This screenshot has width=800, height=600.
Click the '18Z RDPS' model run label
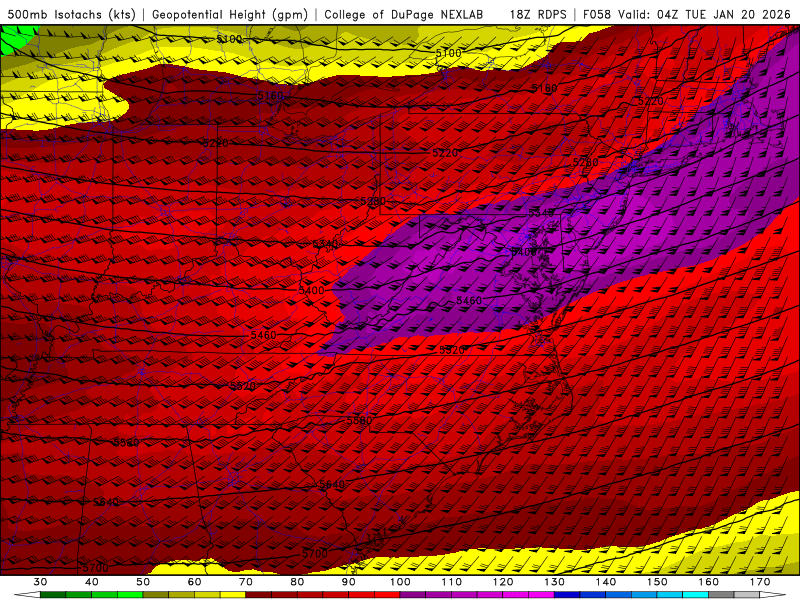(x=538, y=15)
